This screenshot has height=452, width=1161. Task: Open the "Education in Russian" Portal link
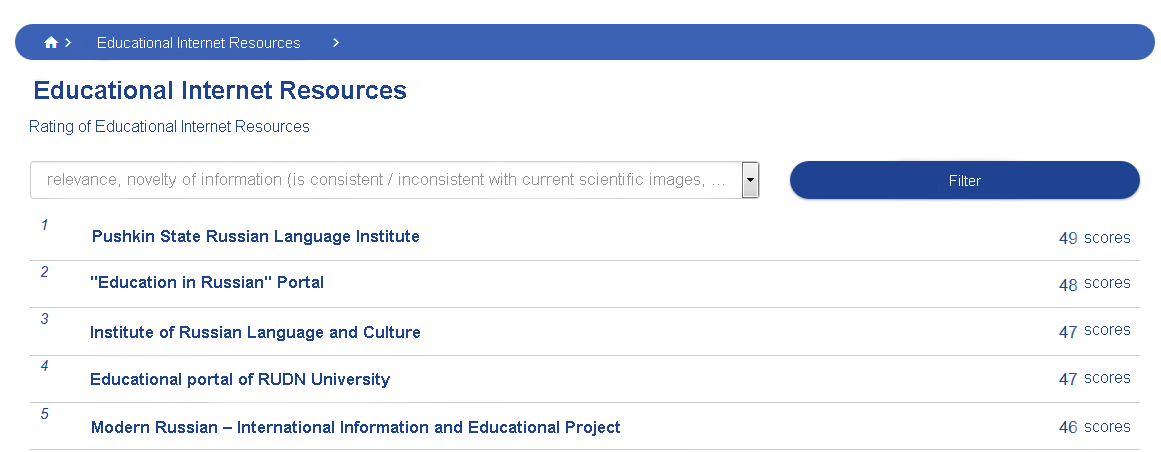click(x=207, y=282)
